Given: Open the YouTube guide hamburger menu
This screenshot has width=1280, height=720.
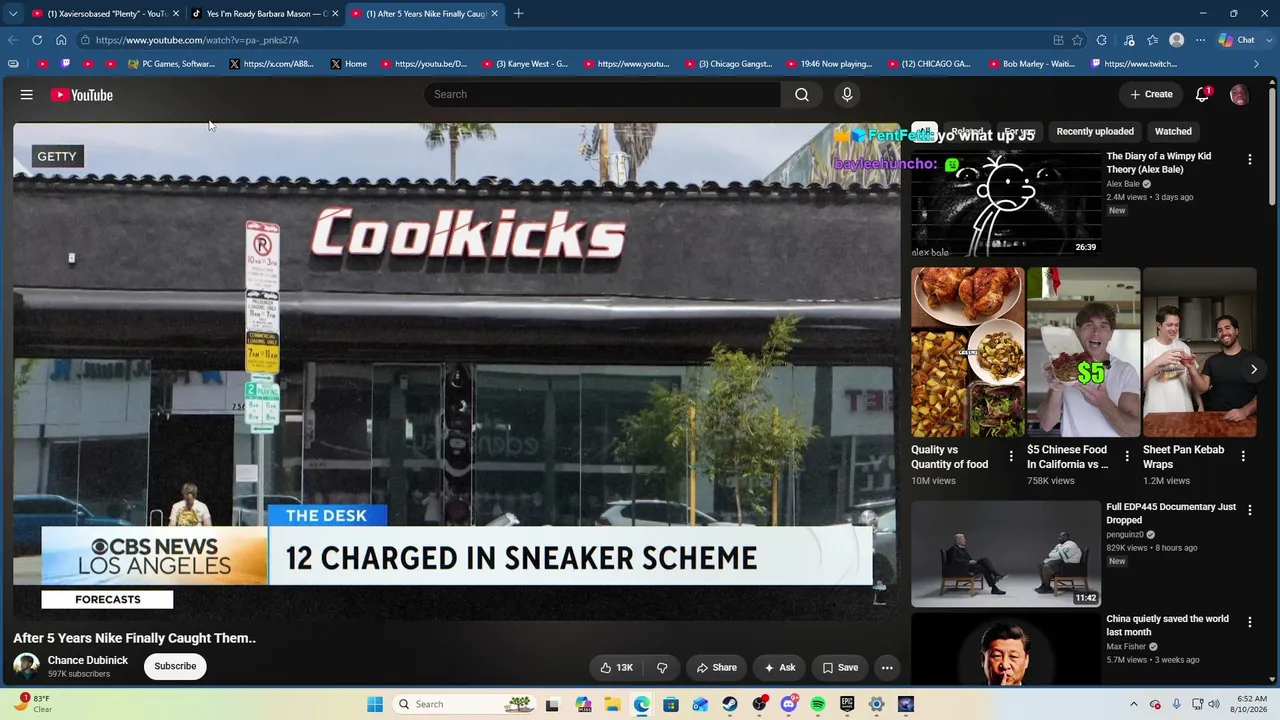Looking at the screenshot, I should click(27, 95).
